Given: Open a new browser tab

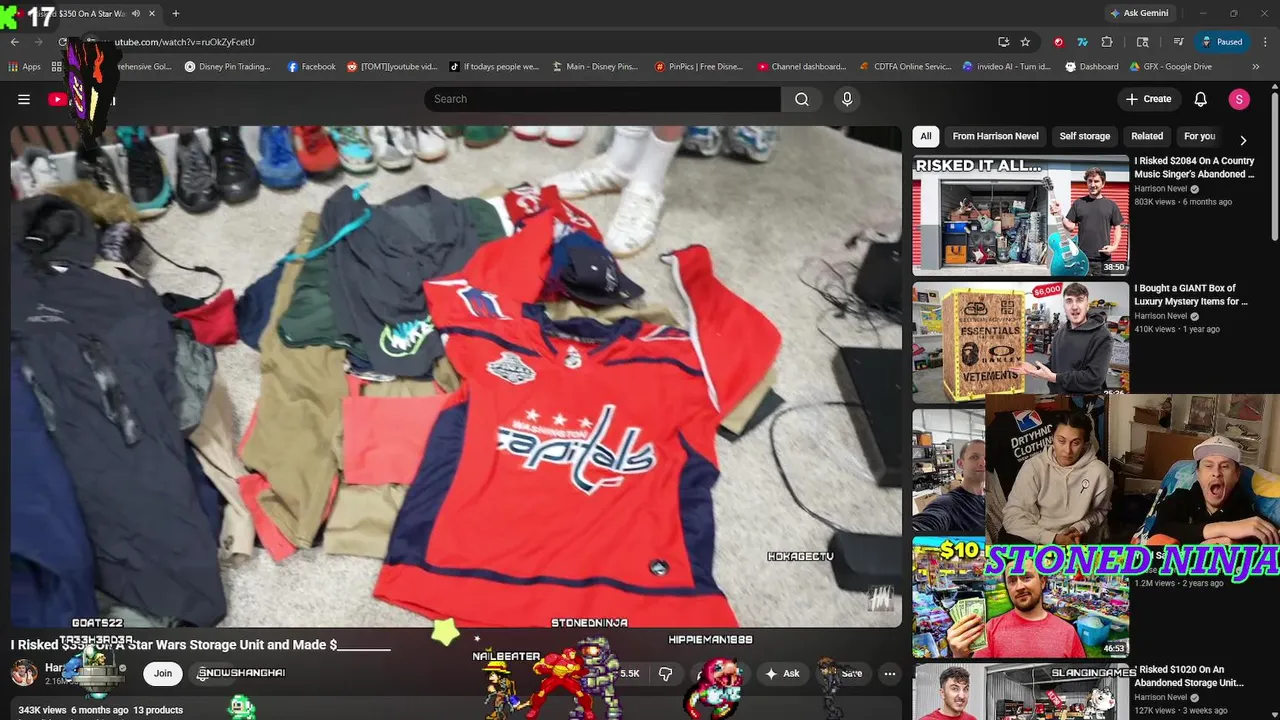Looking at the screenshot, I should [x=176, y=14].
